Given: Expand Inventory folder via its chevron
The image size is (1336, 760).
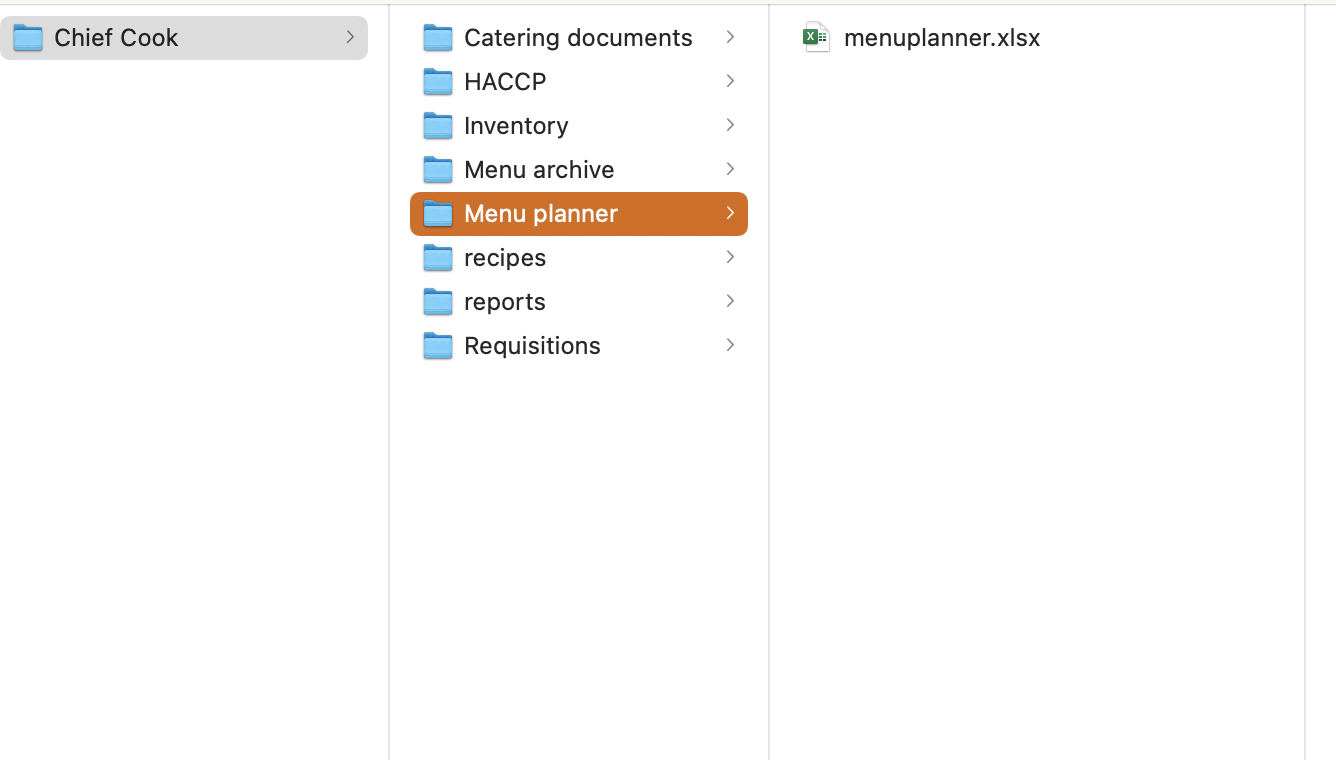Looking at the screenshot, I should tap(730, 125).
